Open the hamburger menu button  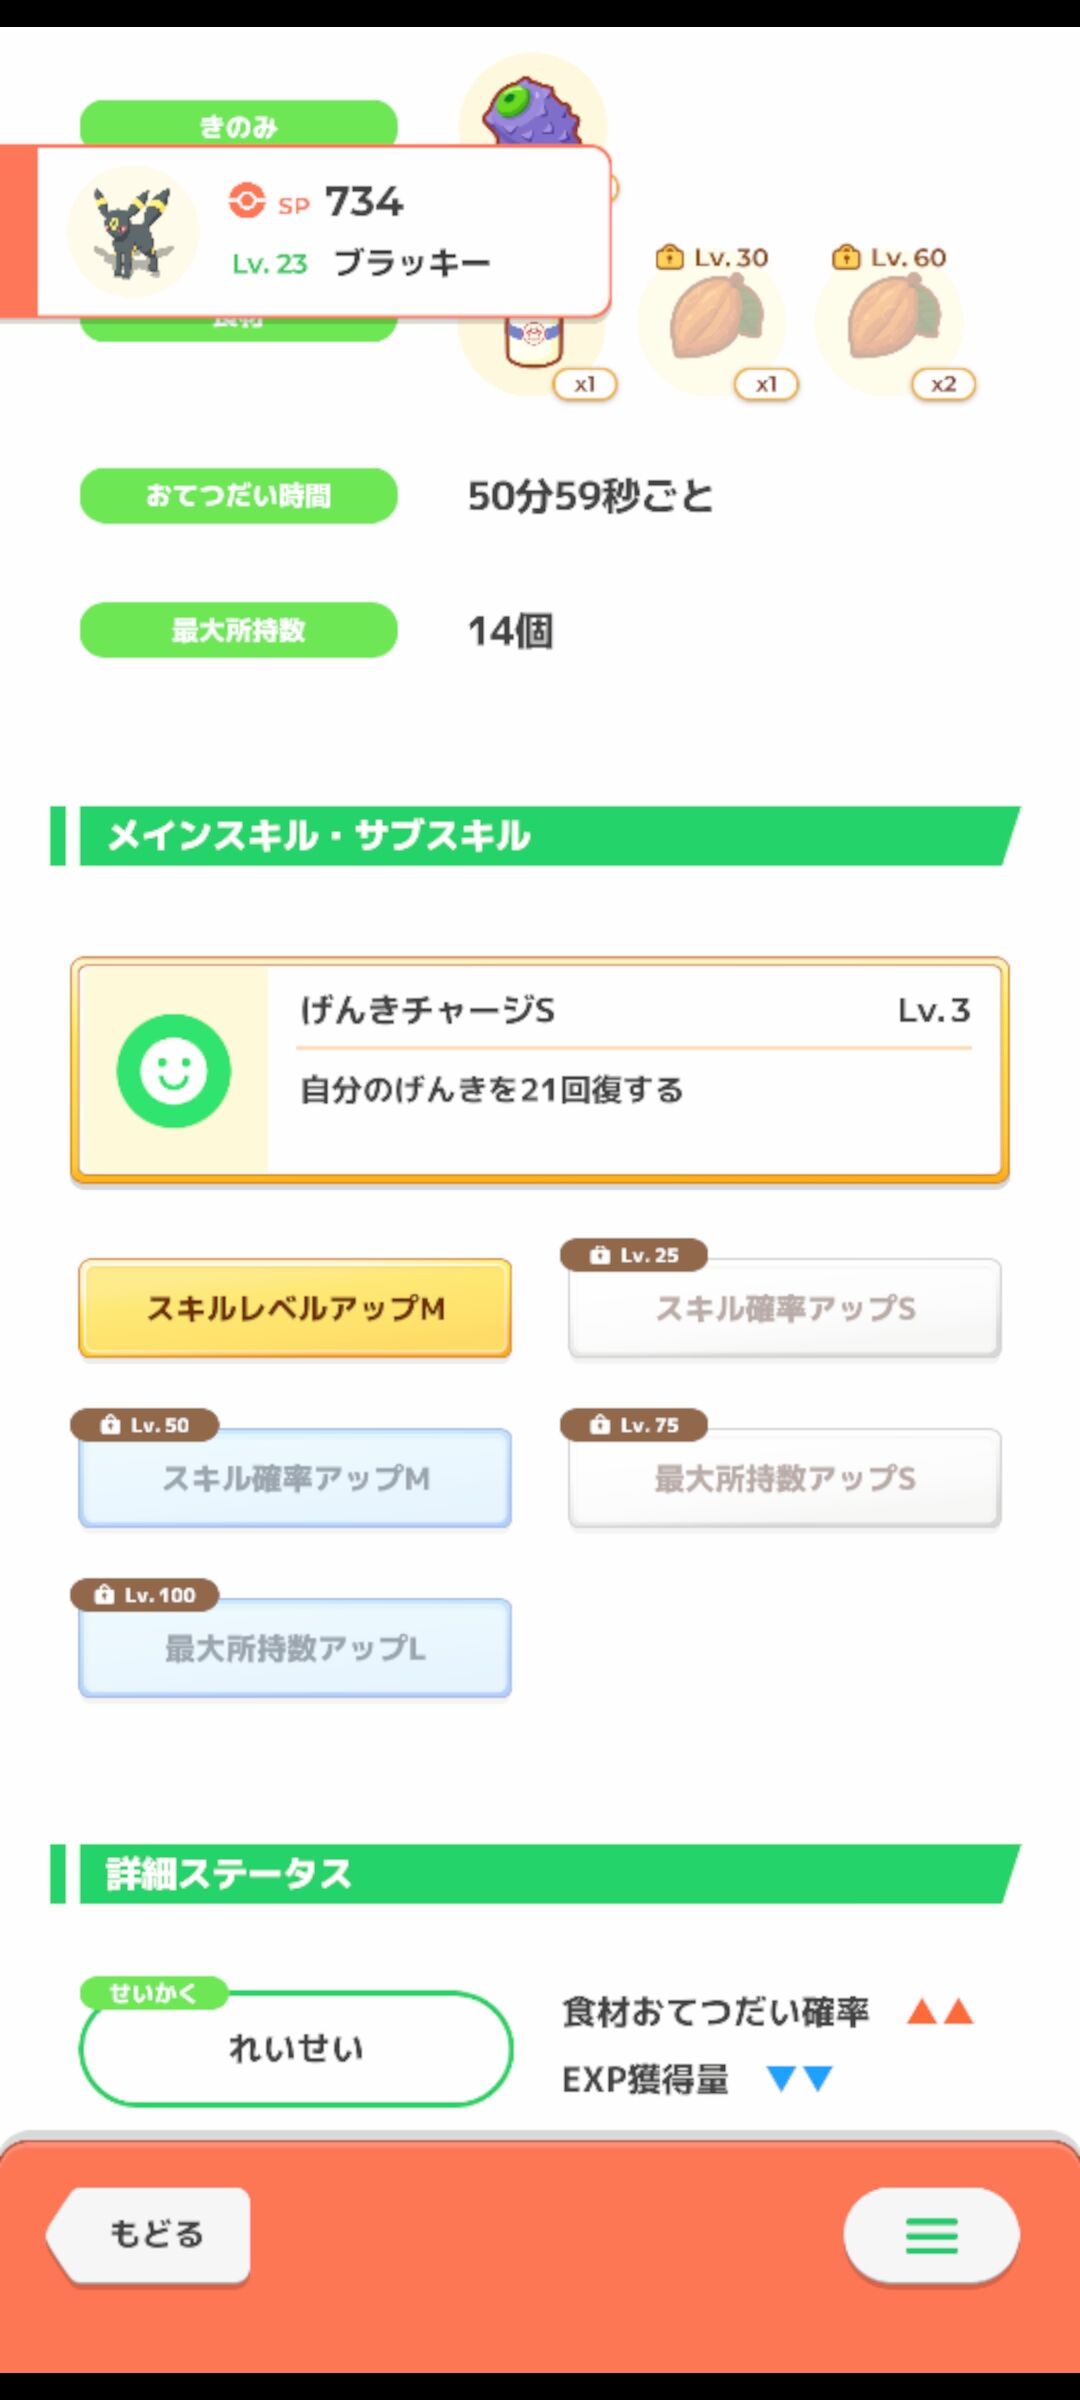[x=931, y=2235]
